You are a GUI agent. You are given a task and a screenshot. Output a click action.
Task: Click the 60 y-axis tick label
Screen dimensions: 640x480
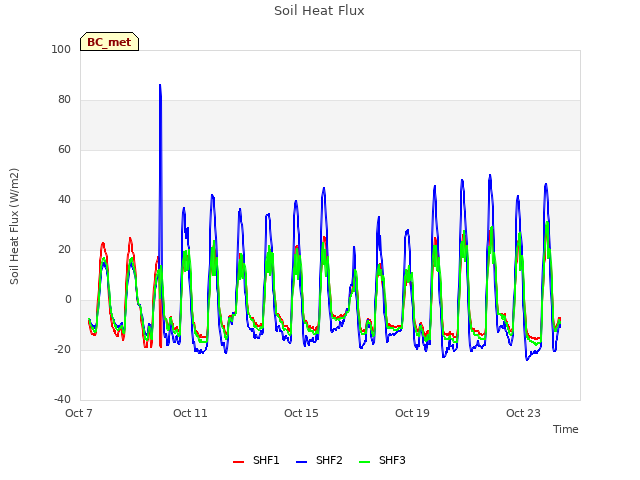coord(64,149)
